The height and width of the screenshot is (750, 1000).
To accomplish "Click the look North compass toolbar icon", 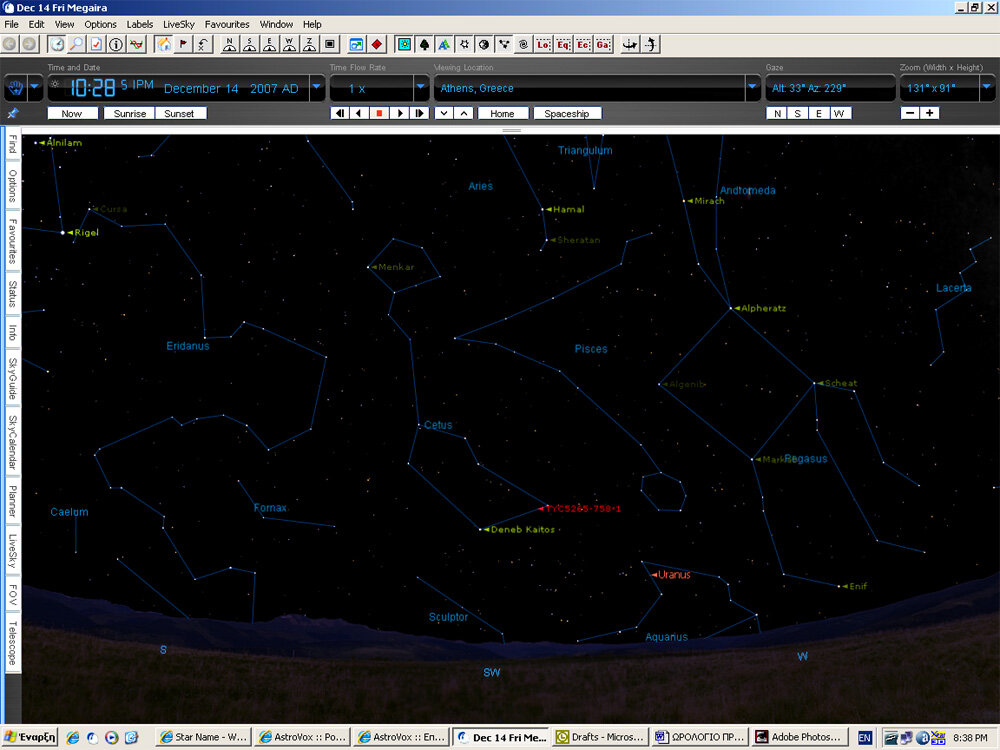I will point(229,44).
